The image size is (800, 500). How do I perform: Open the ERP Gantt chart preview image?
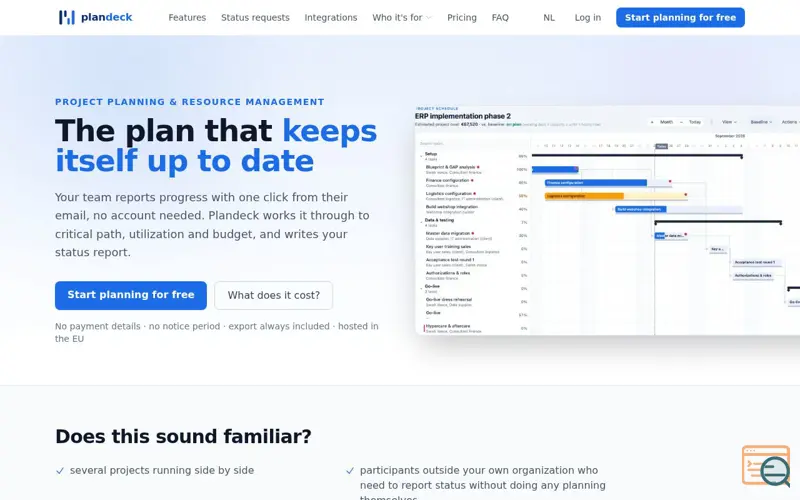(x=607, y=220)
